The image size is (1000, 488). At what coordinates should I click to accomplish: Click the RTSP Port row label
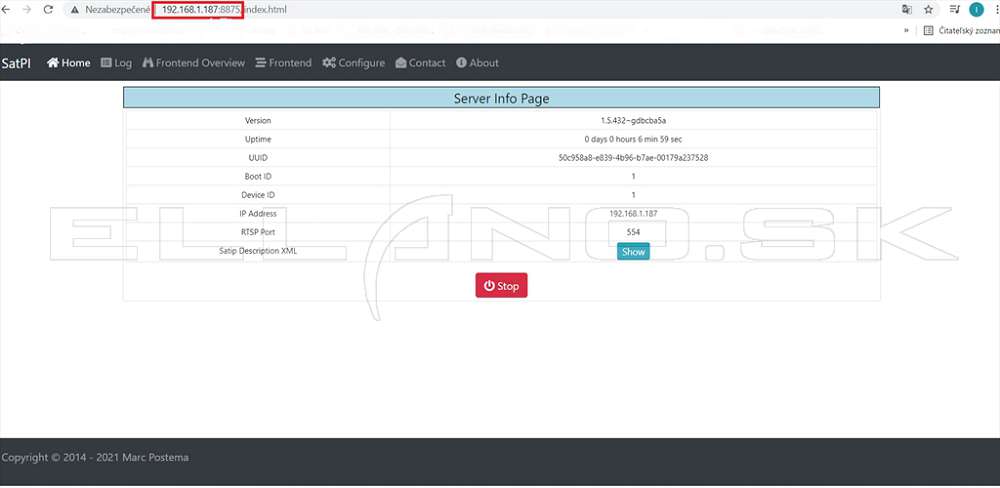point(258,232)
